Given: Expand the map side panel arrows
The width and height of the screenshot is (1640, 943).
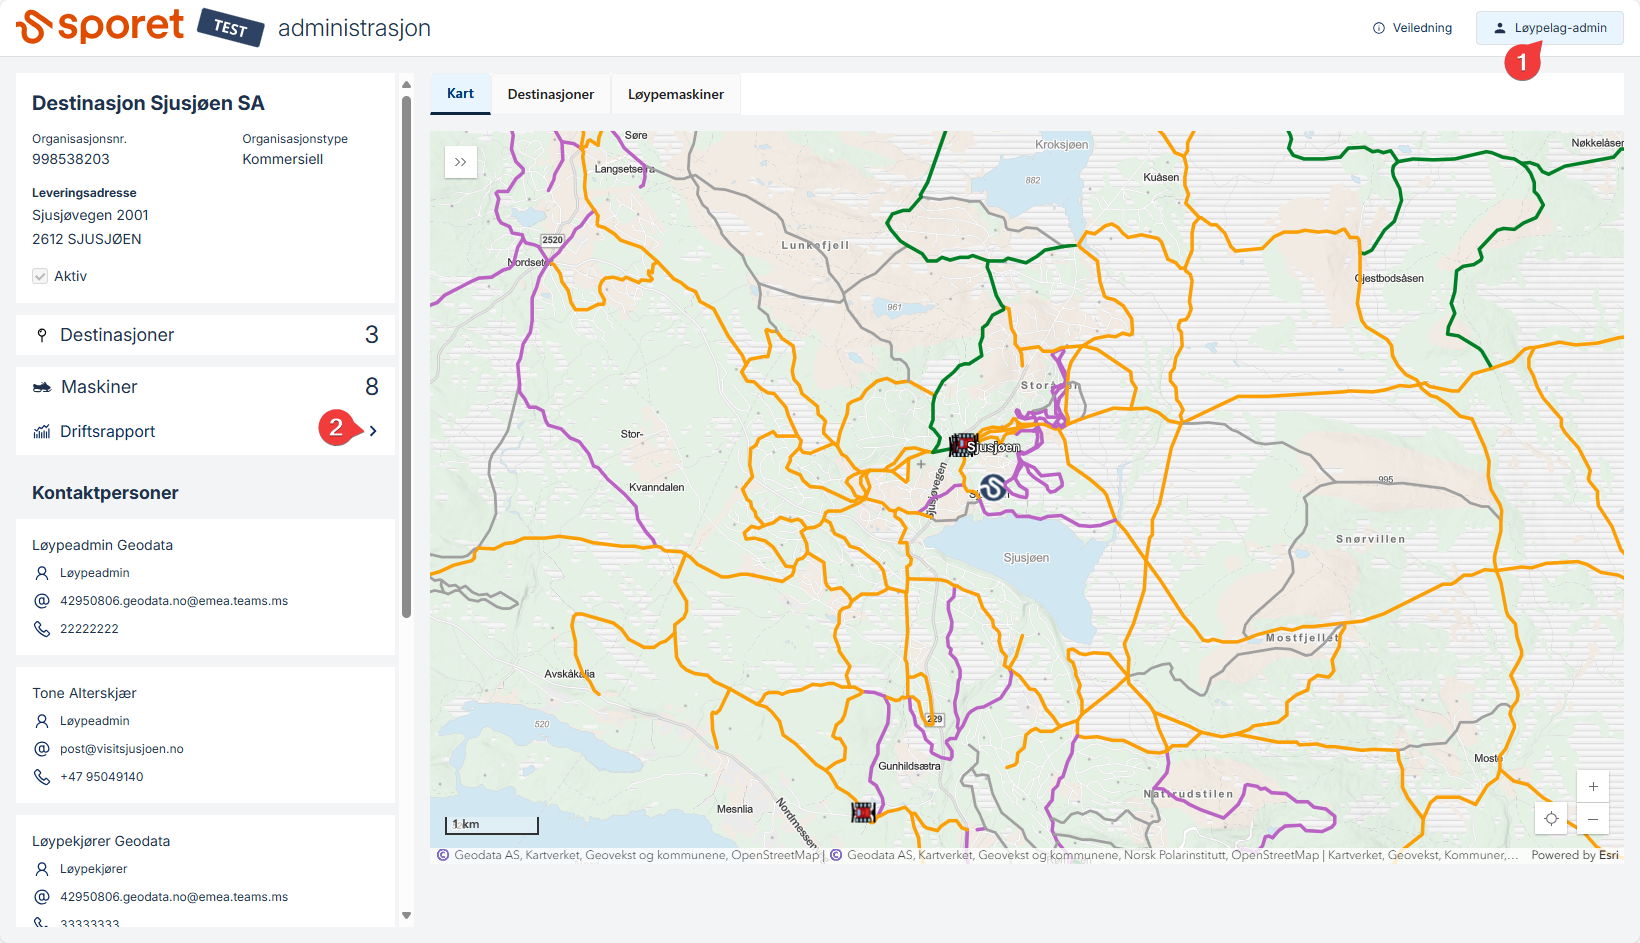Looking at the screenshot, I should [460, 162].
